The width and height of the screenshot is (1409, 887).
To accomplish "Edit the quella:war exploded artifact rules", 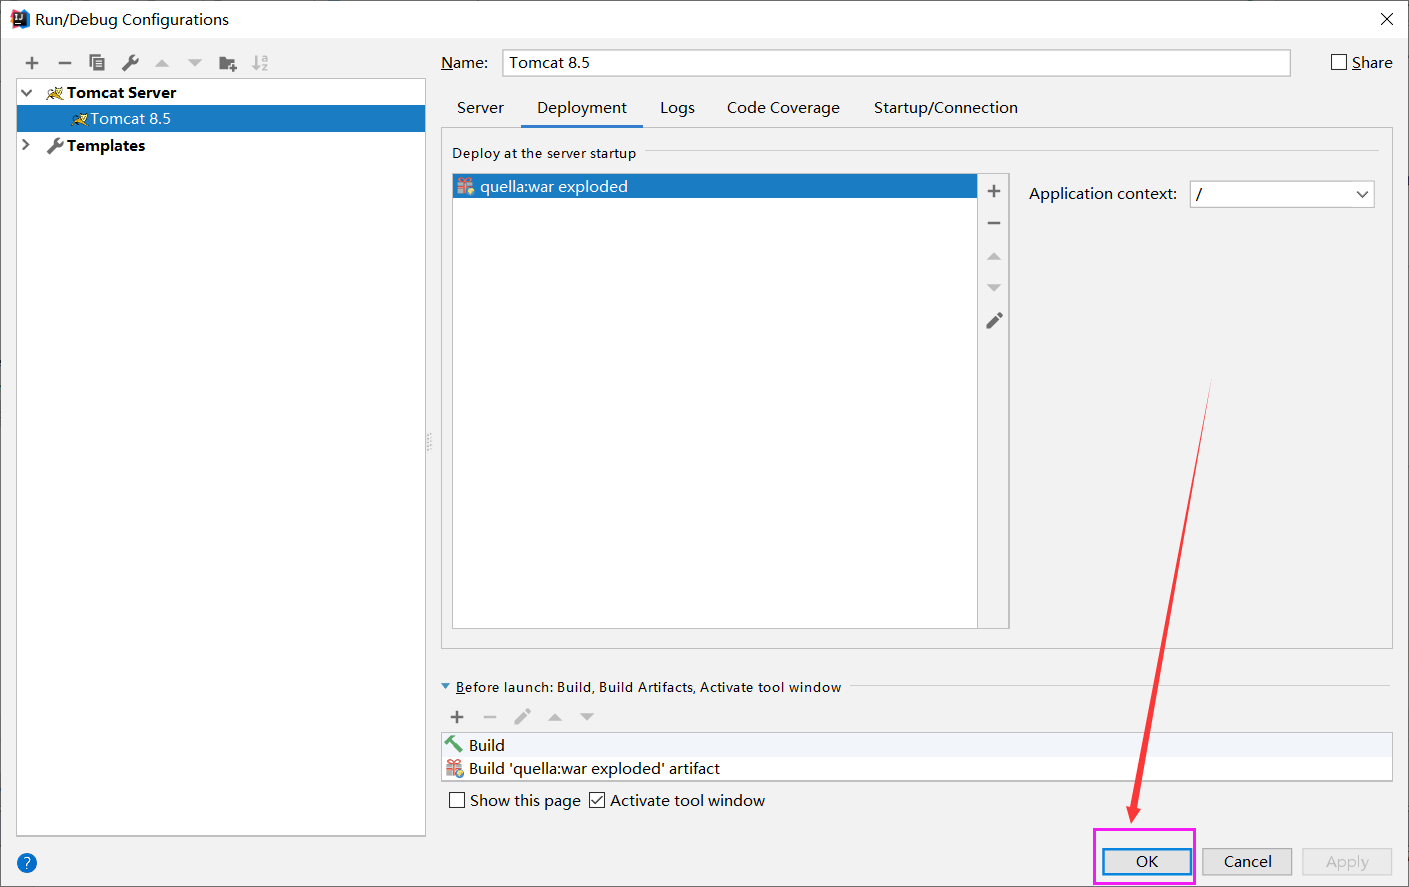I will (x=993, y=320).
